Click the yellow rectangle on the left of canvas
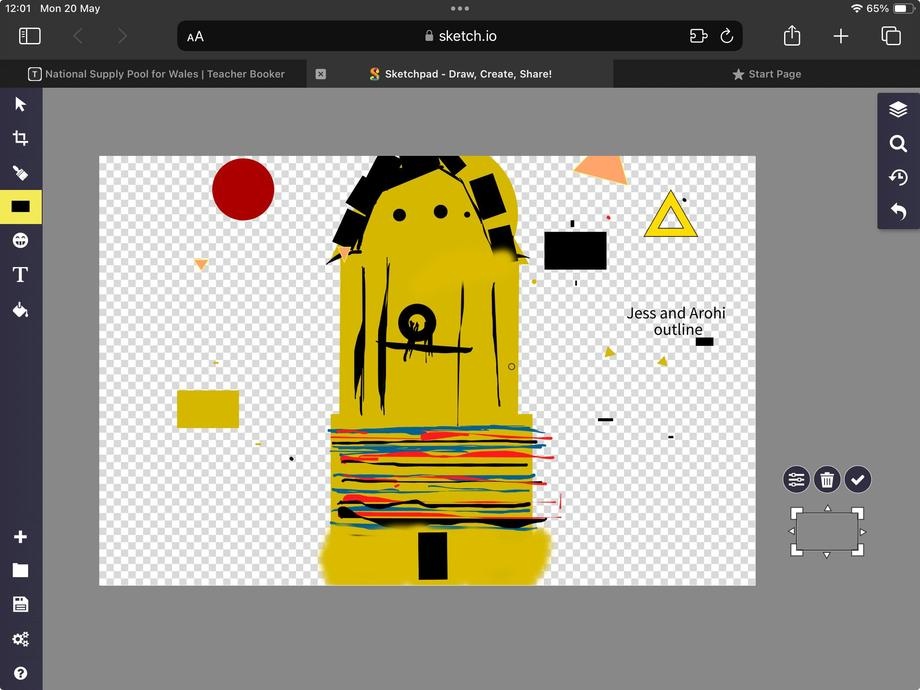Screen dimensions: 920x690 pyautogui.click(x=208, y=409)
